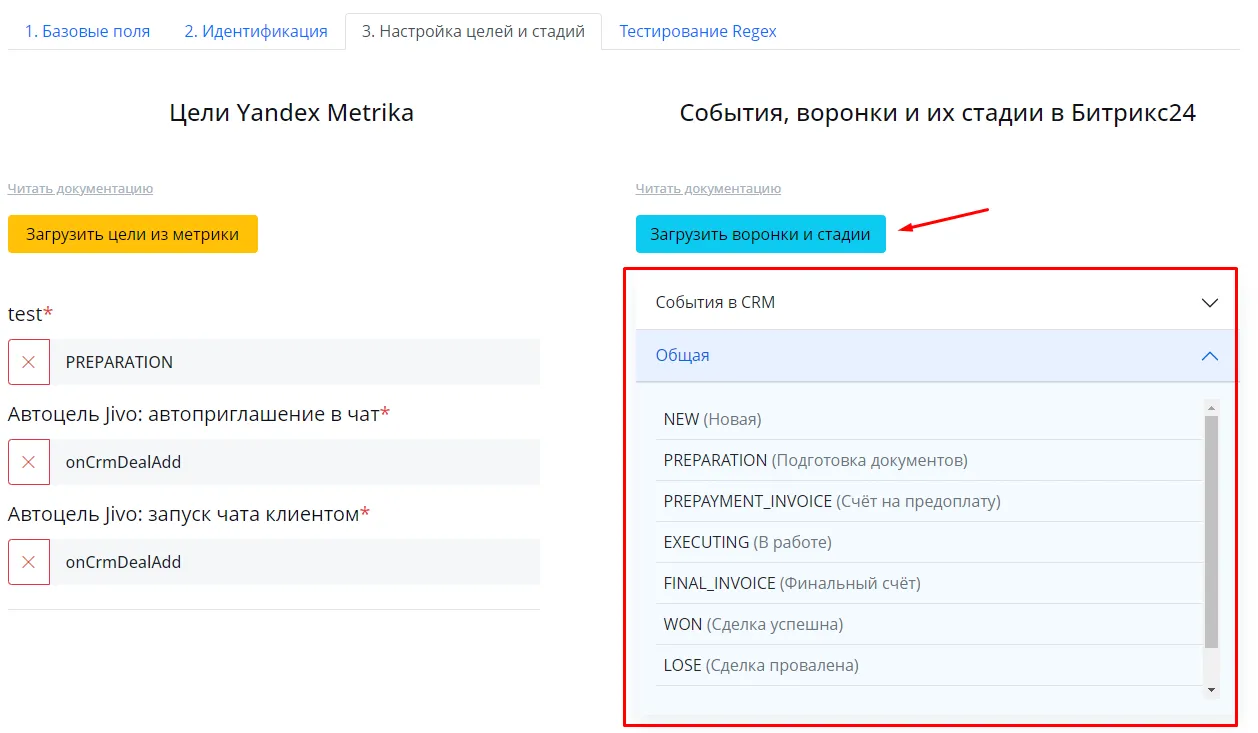Image resolution: width=1258 pixels, height=733 pixels.
Task: Click Загрузить воронки и стадии button
Action: pos(761,234)
